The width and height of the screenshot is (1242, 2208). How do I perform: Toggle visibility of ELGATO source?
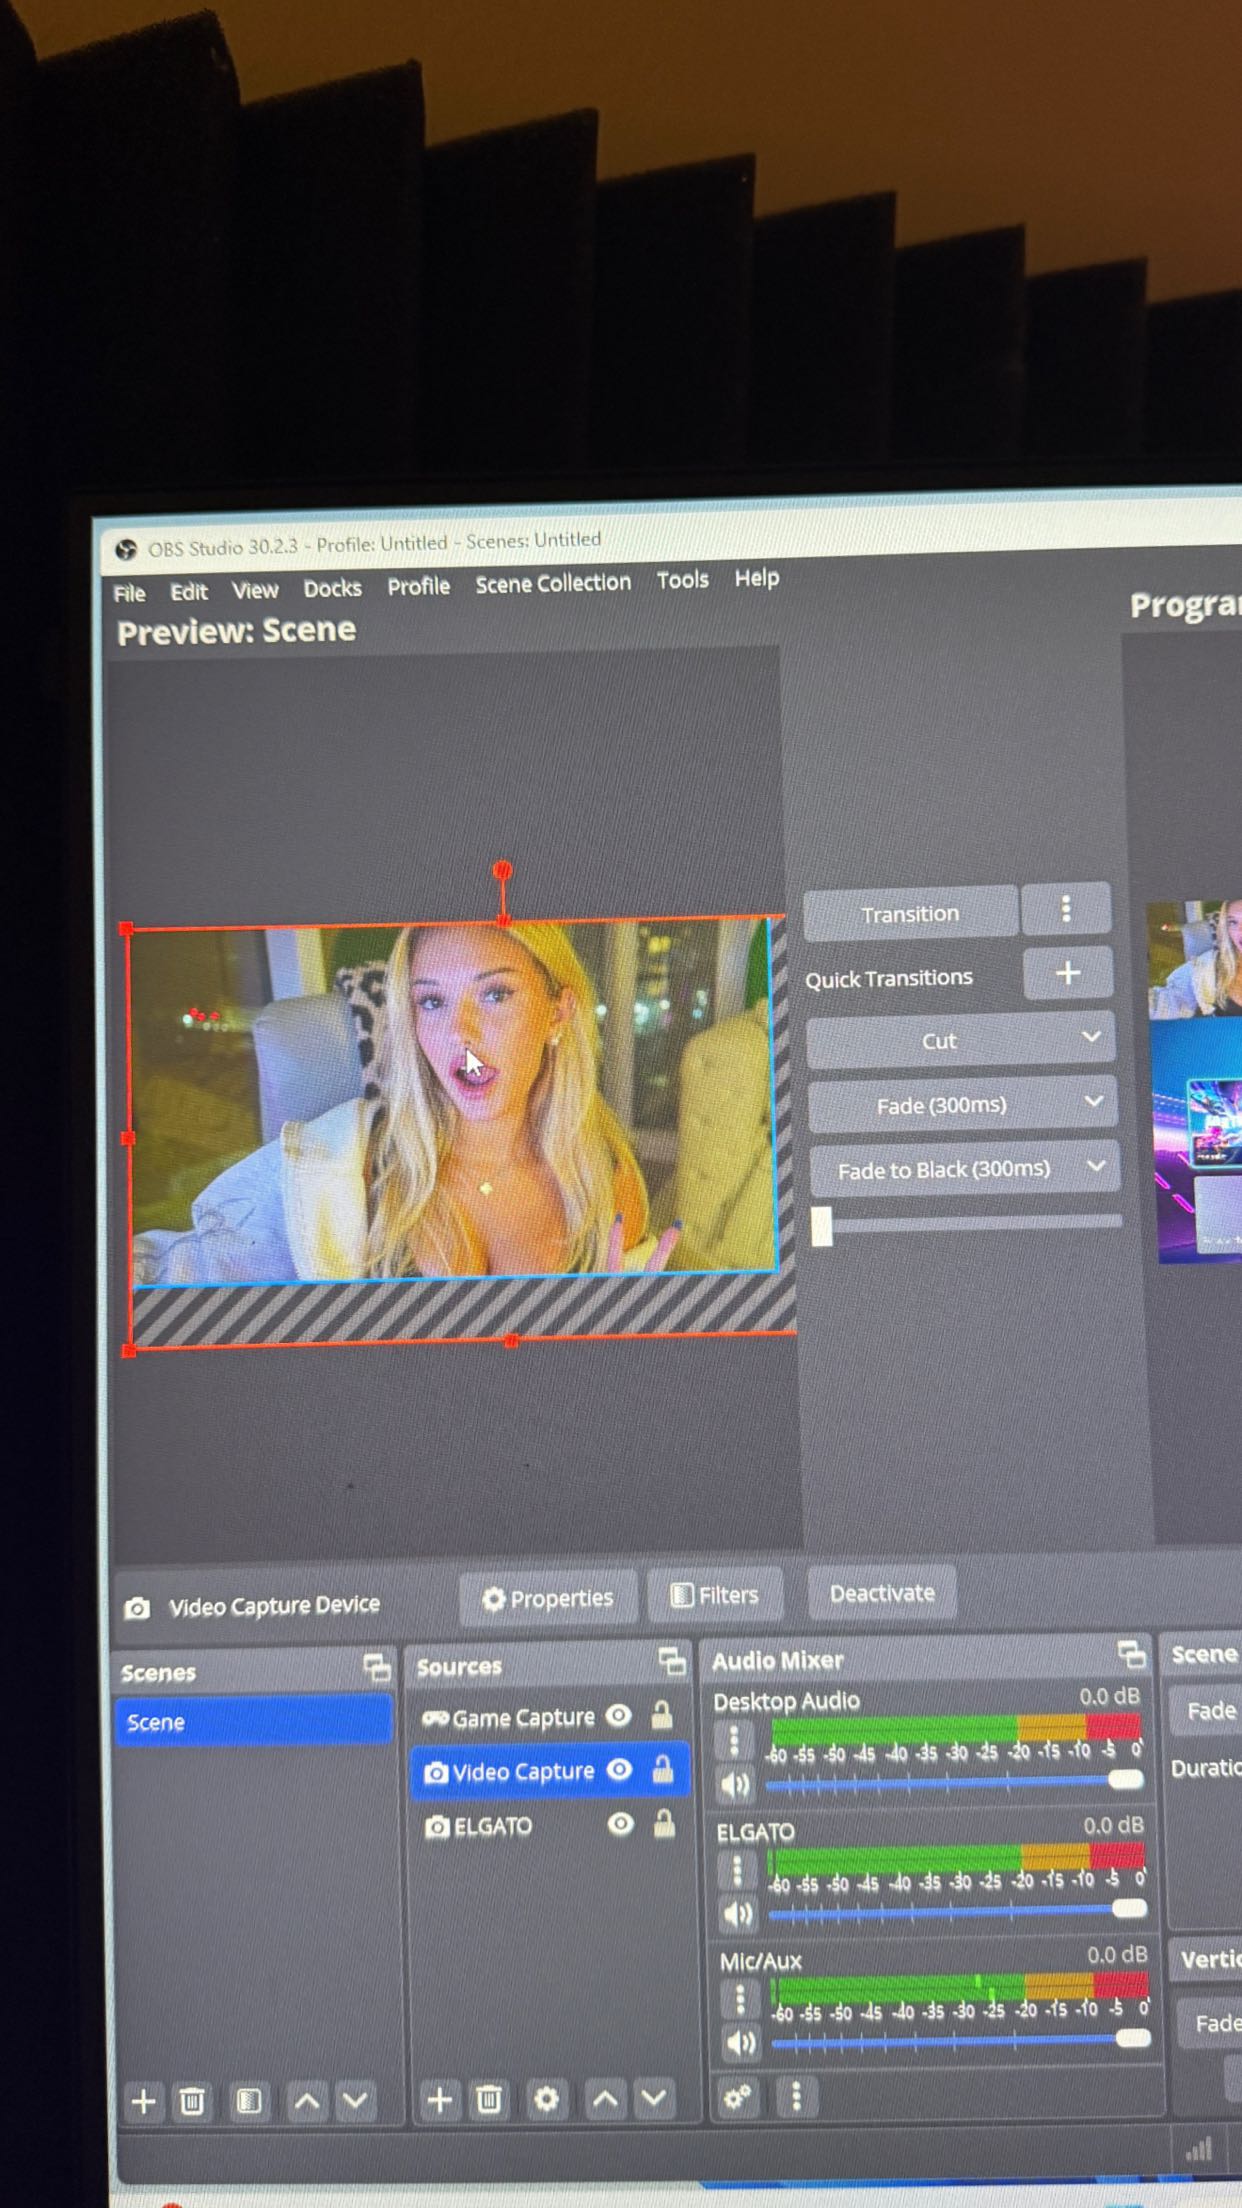click(620, 1824)
